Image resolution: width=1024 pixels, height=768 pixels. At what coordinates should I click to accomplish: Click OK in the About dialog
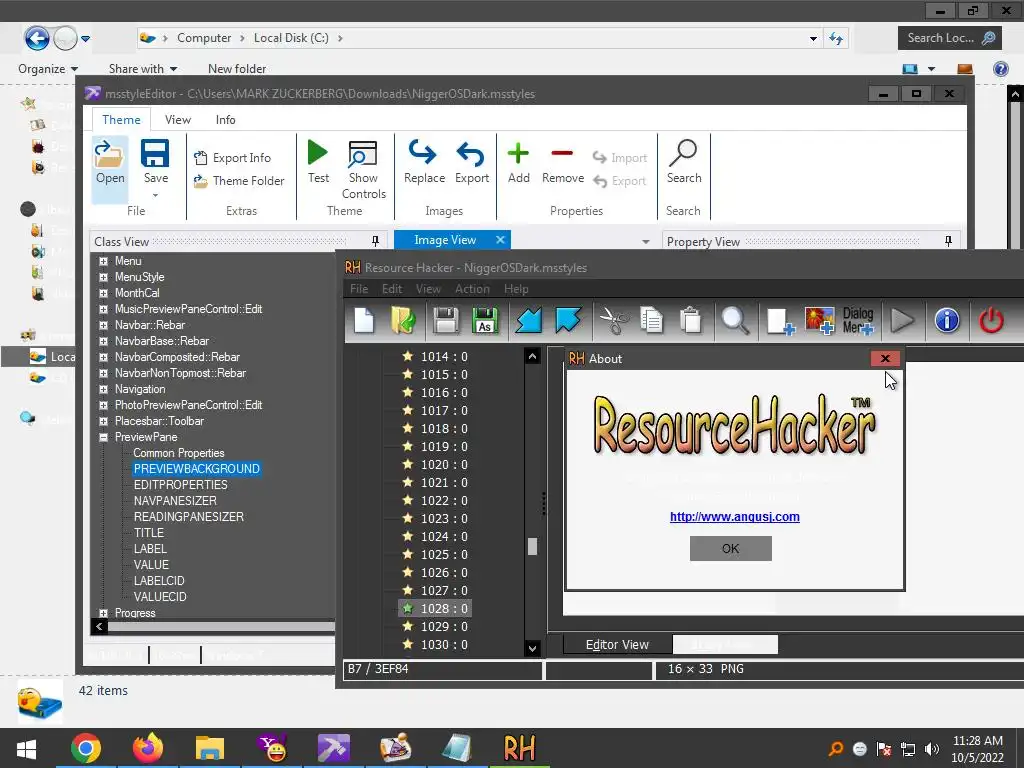pyautogui.click(x=730, y=549)
